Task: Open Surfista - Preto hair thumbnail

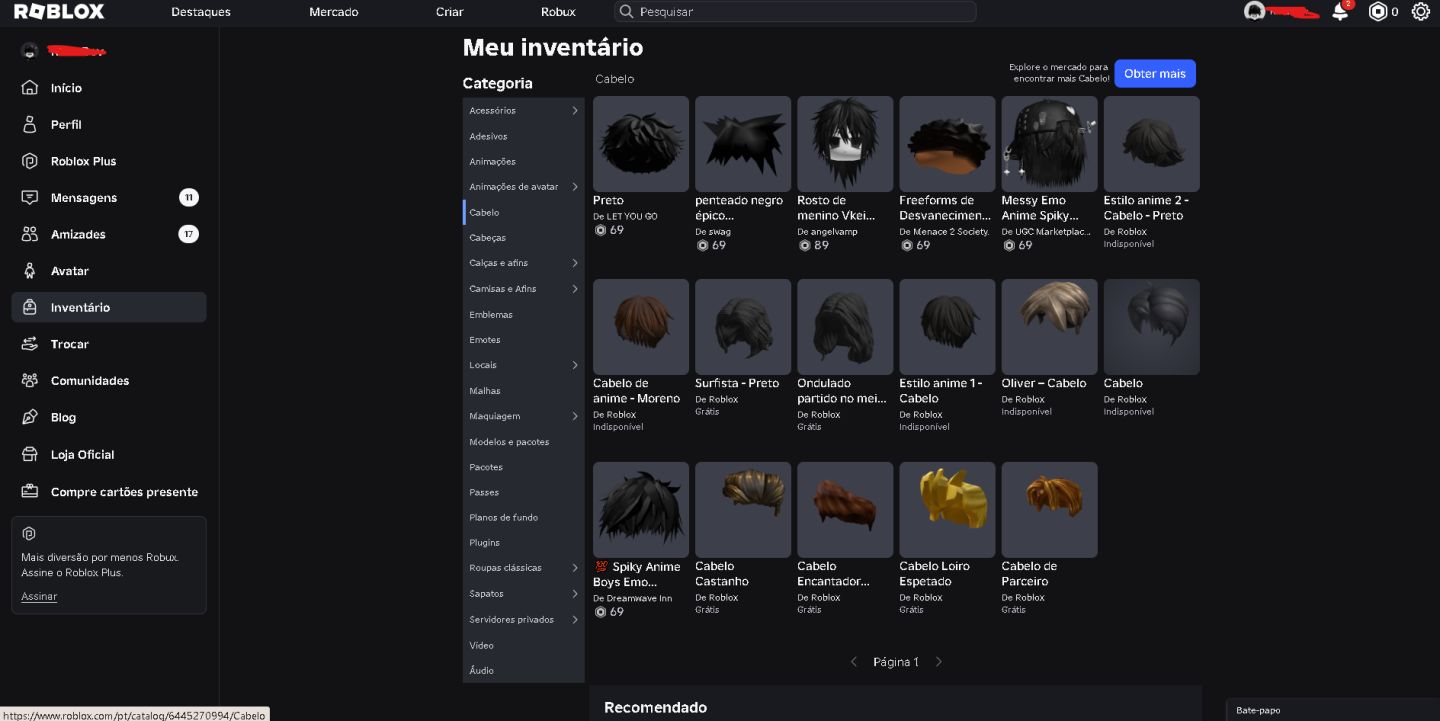Action: (x=743, y=327)
